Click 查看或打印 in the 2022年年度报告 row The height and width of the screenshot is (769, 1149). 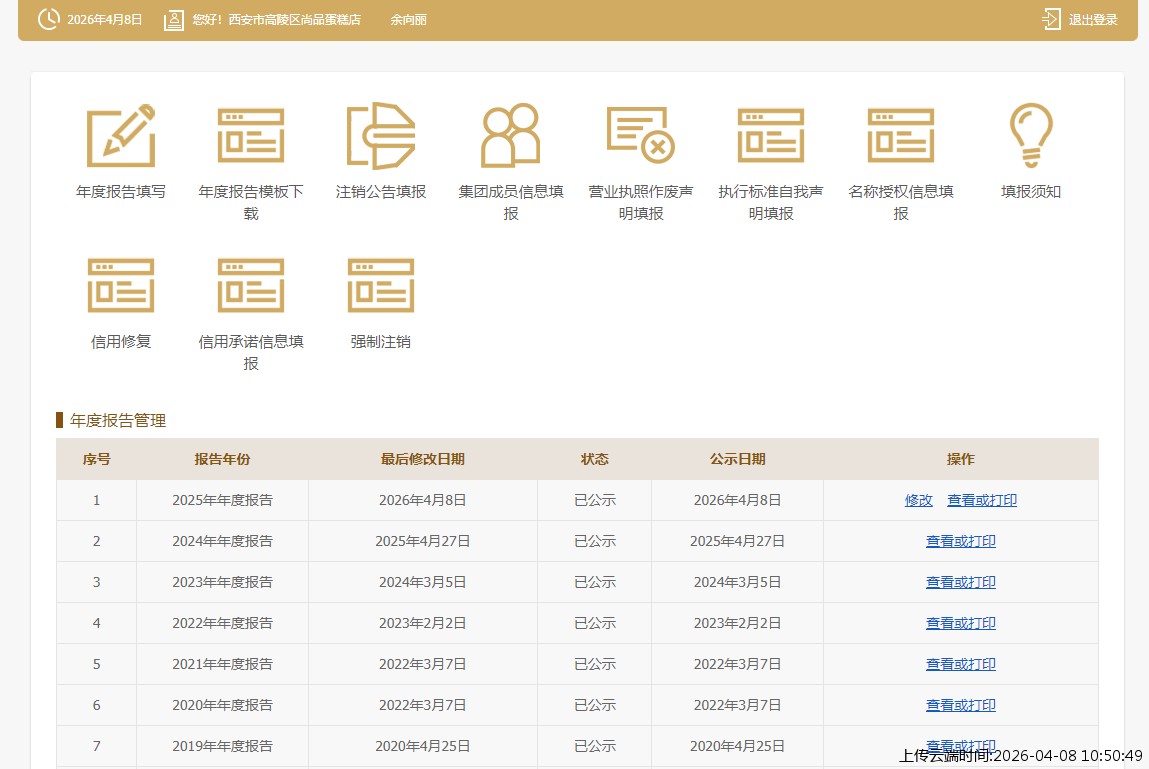961,623
